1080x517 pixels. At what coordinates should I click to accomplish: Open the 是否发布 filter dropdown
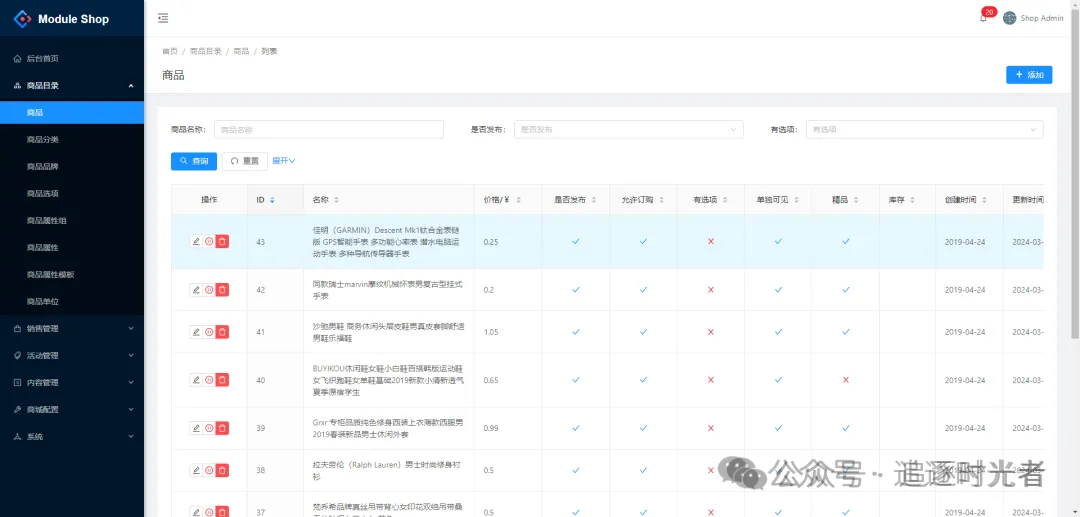(628, 129)
